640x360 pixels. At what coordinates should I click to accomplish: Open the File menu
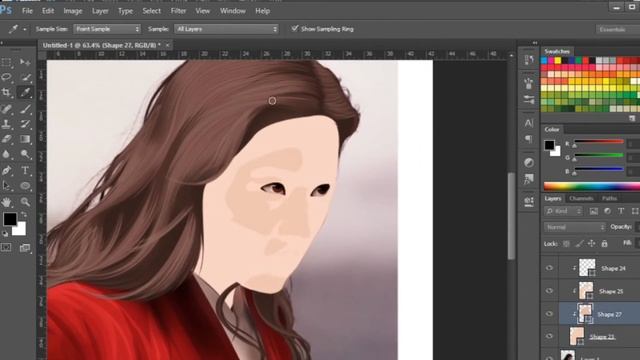[27, 11]
